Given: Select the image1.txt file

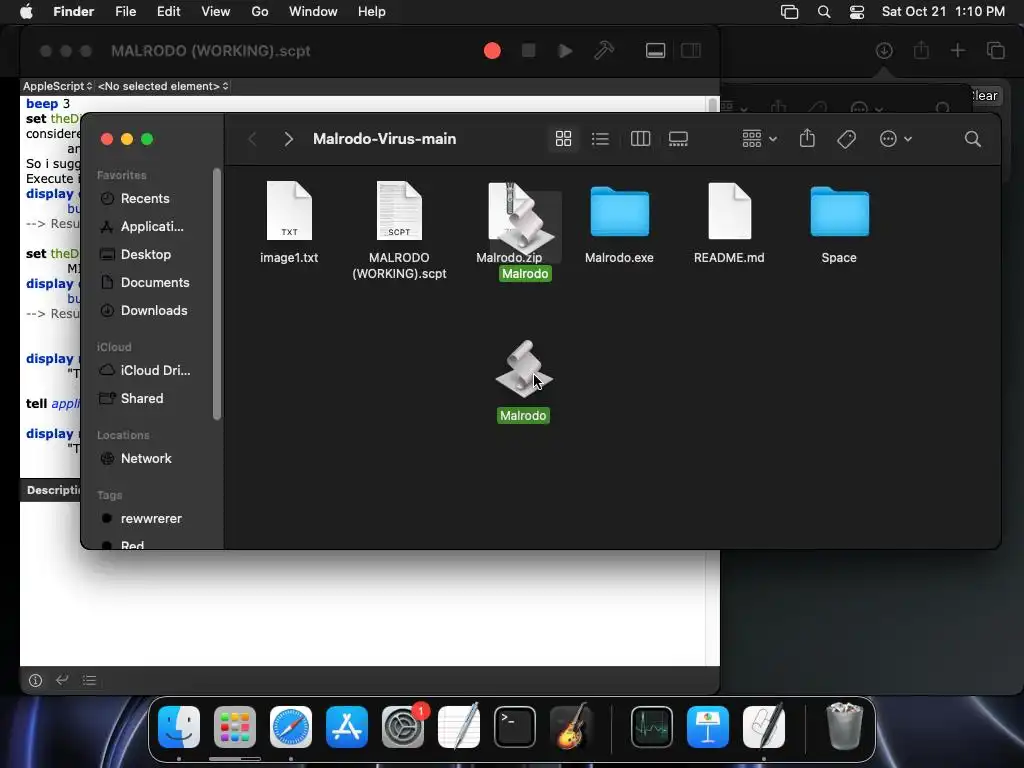Looking at the screenshot, I should pyautogui.click(x=289, y=222).
